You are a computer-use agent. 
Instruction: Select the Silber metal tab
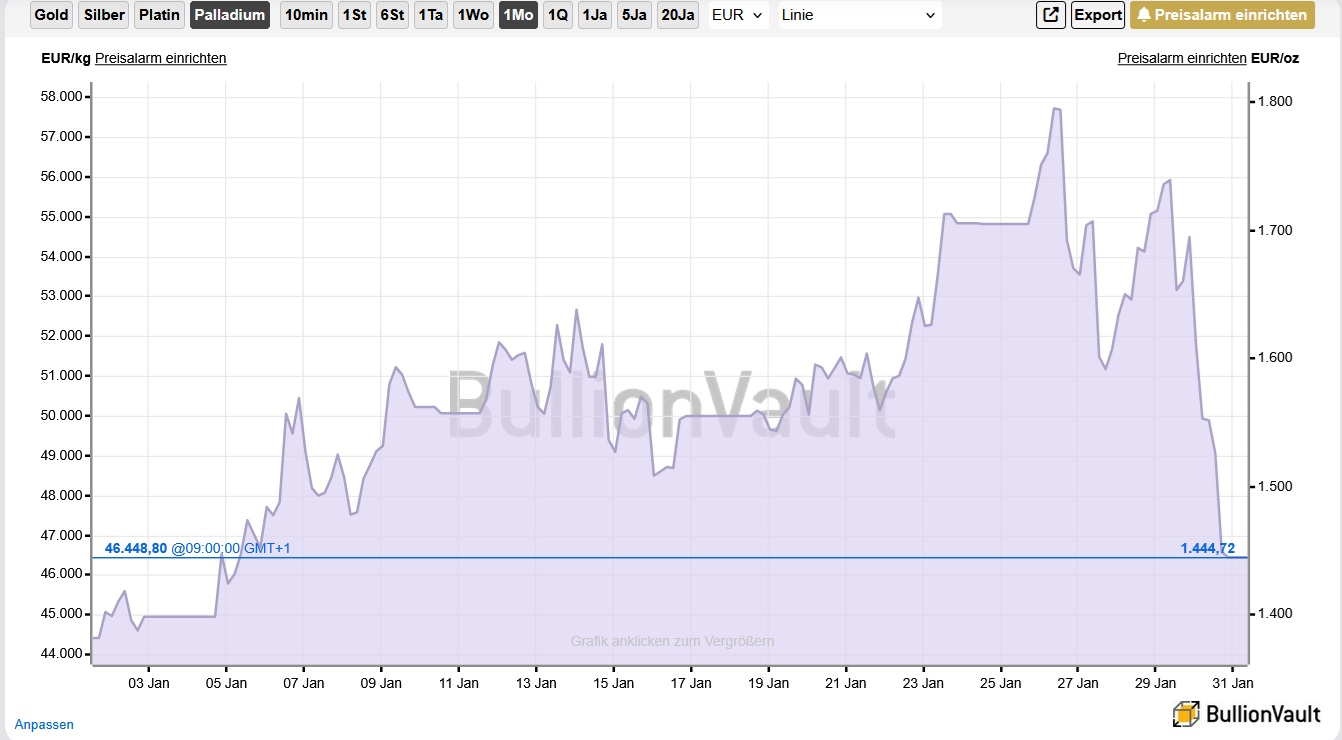[x=104, y=15]
